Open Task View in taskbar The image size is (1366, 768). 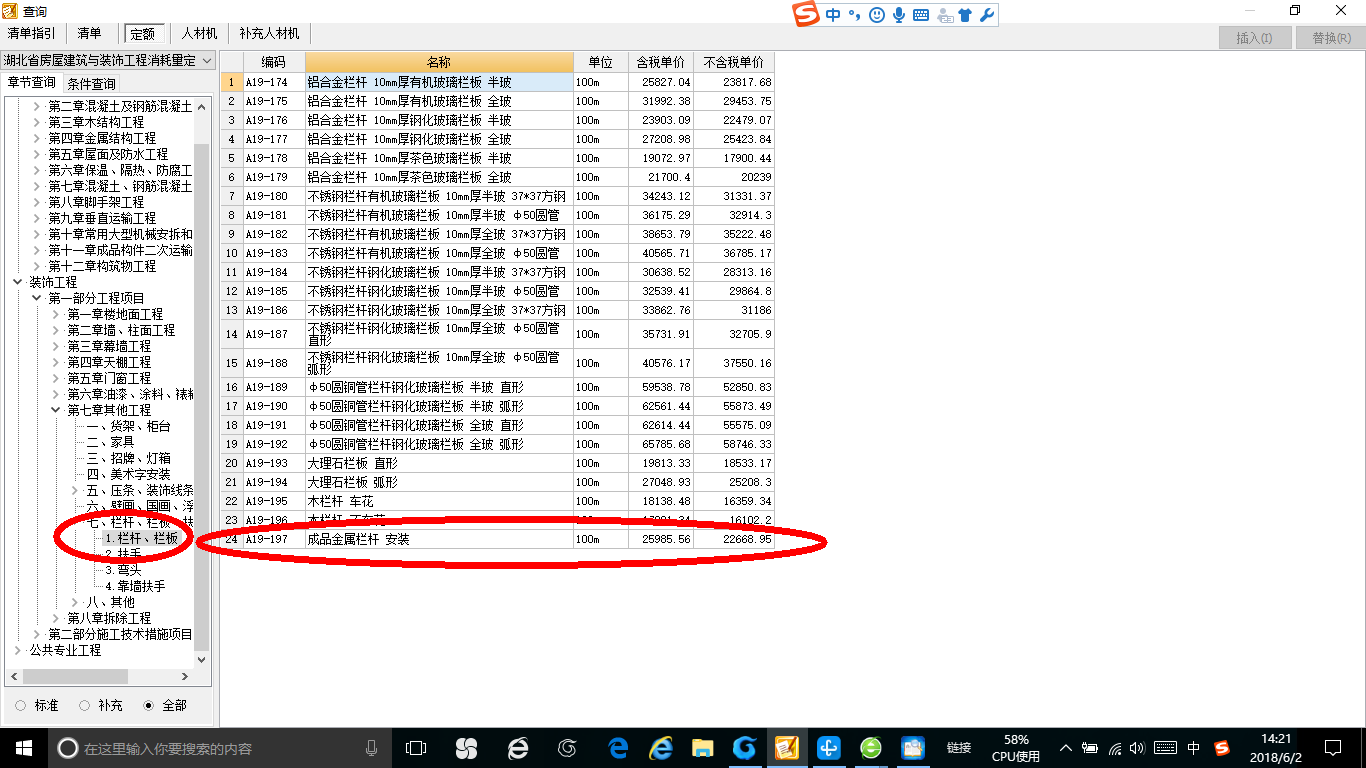pos(415,748)
